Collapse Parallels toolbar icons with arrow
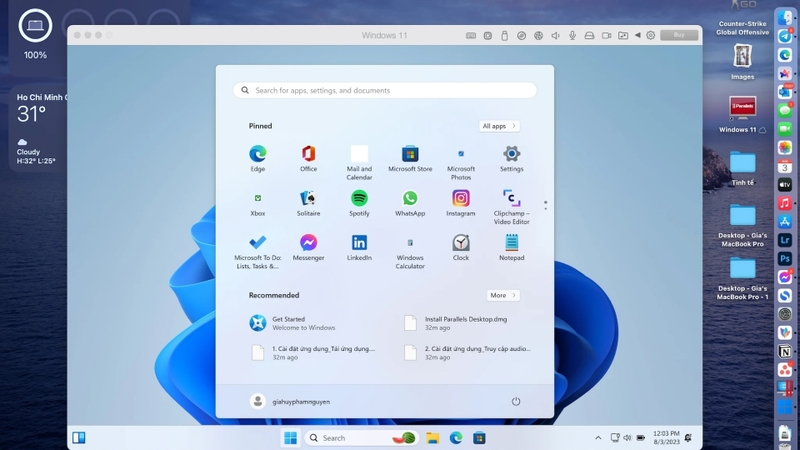Viewport: 800px width, 450px height. tap(637, 35)
